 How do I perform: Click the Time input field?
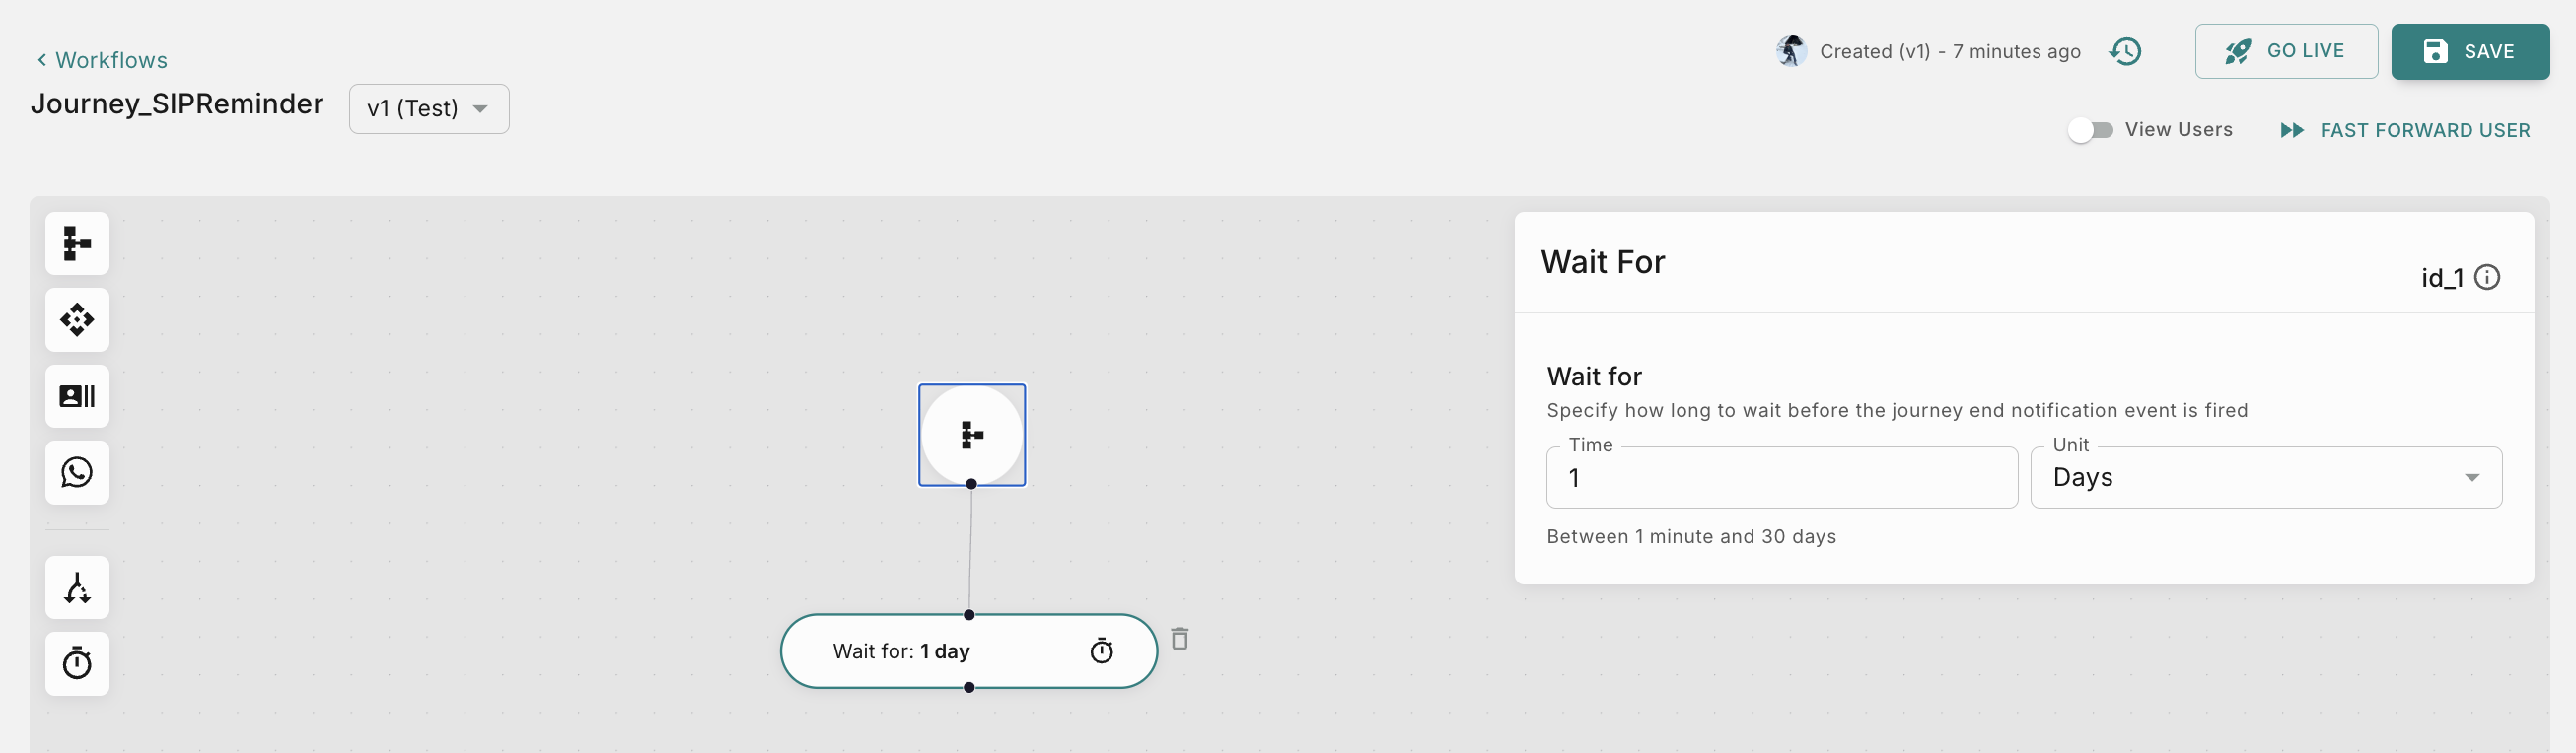coord(1781,477)
